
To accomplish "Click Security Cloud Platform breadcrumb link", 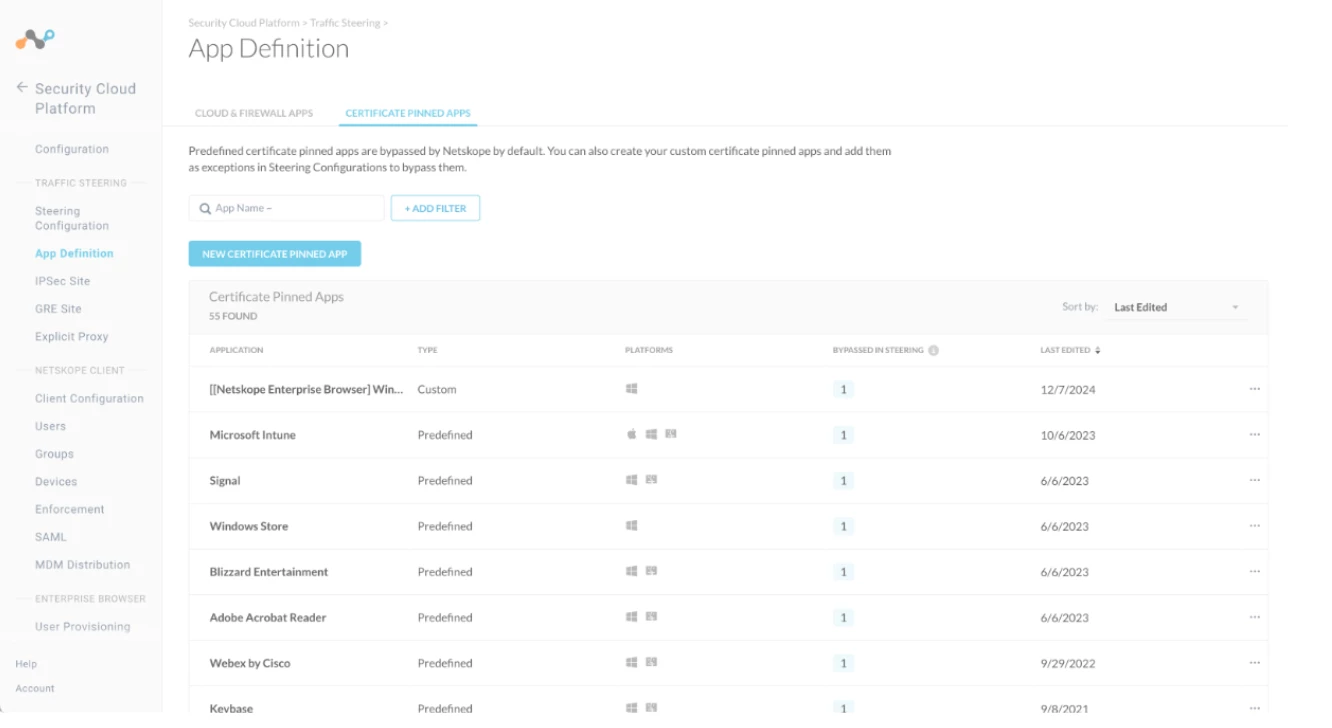I will click(x=244, y=22).
